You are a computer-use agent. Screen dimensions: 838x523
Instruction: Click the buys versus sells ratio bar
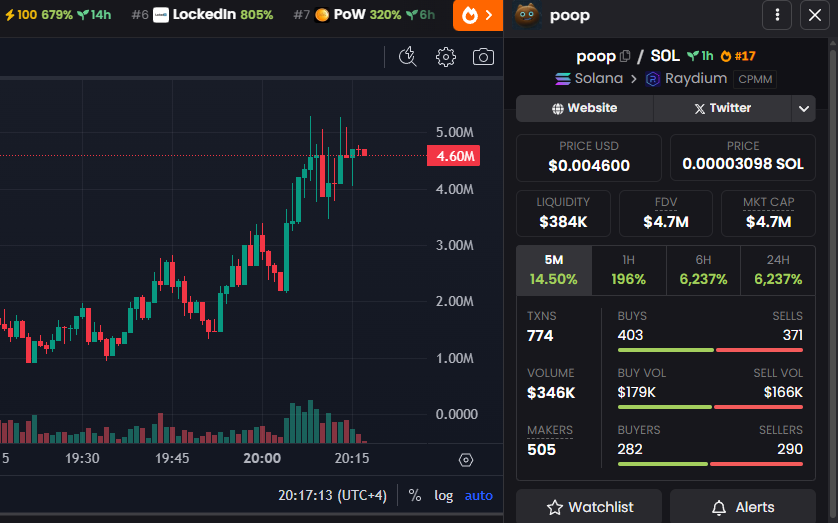click(x=710, y=350)
